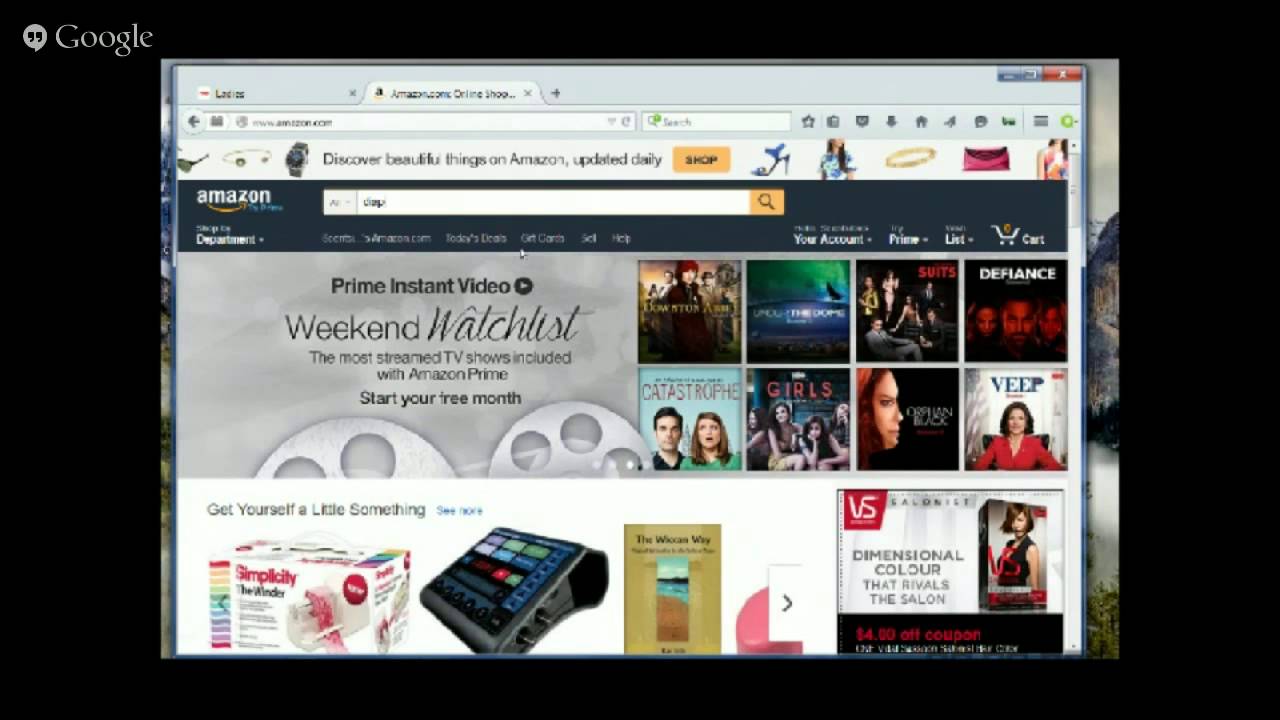The image size is (1280, 720).
Task: Click the send paper-plane icon in toolbar
Action: 950,121
